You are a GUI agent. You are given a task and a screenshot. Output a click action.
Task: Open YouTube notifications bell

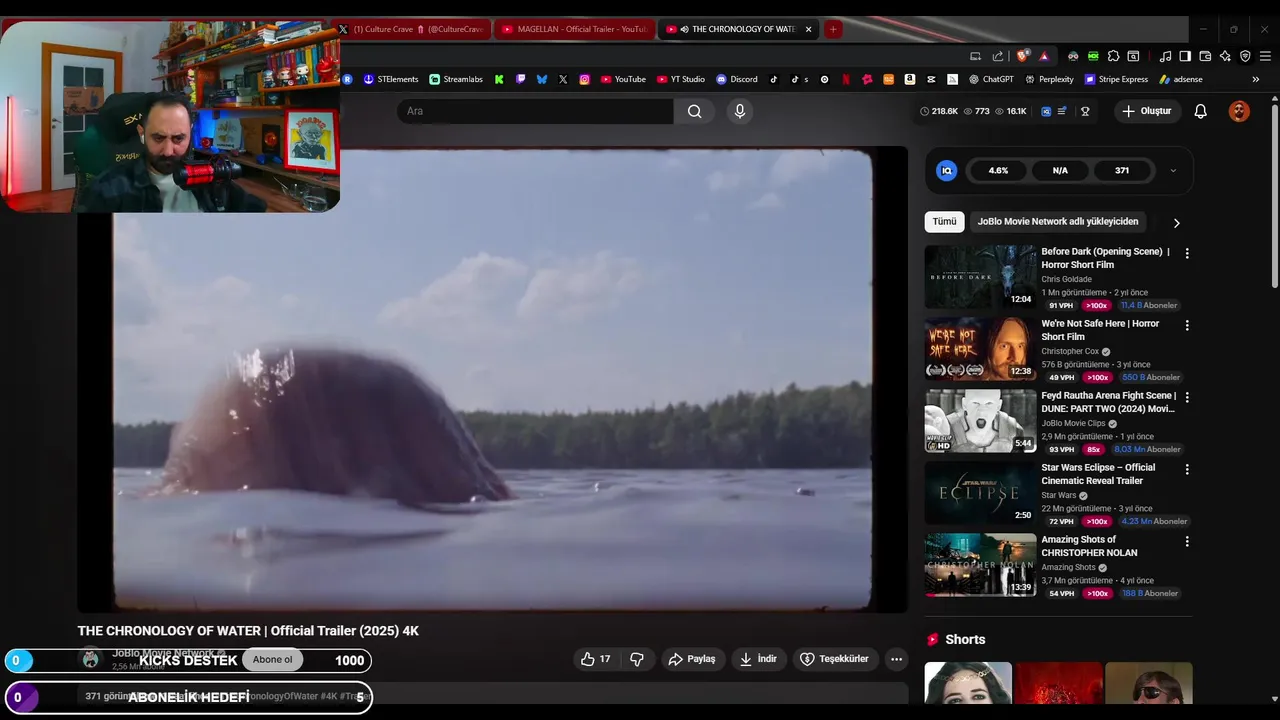[x=1200, y=111]
